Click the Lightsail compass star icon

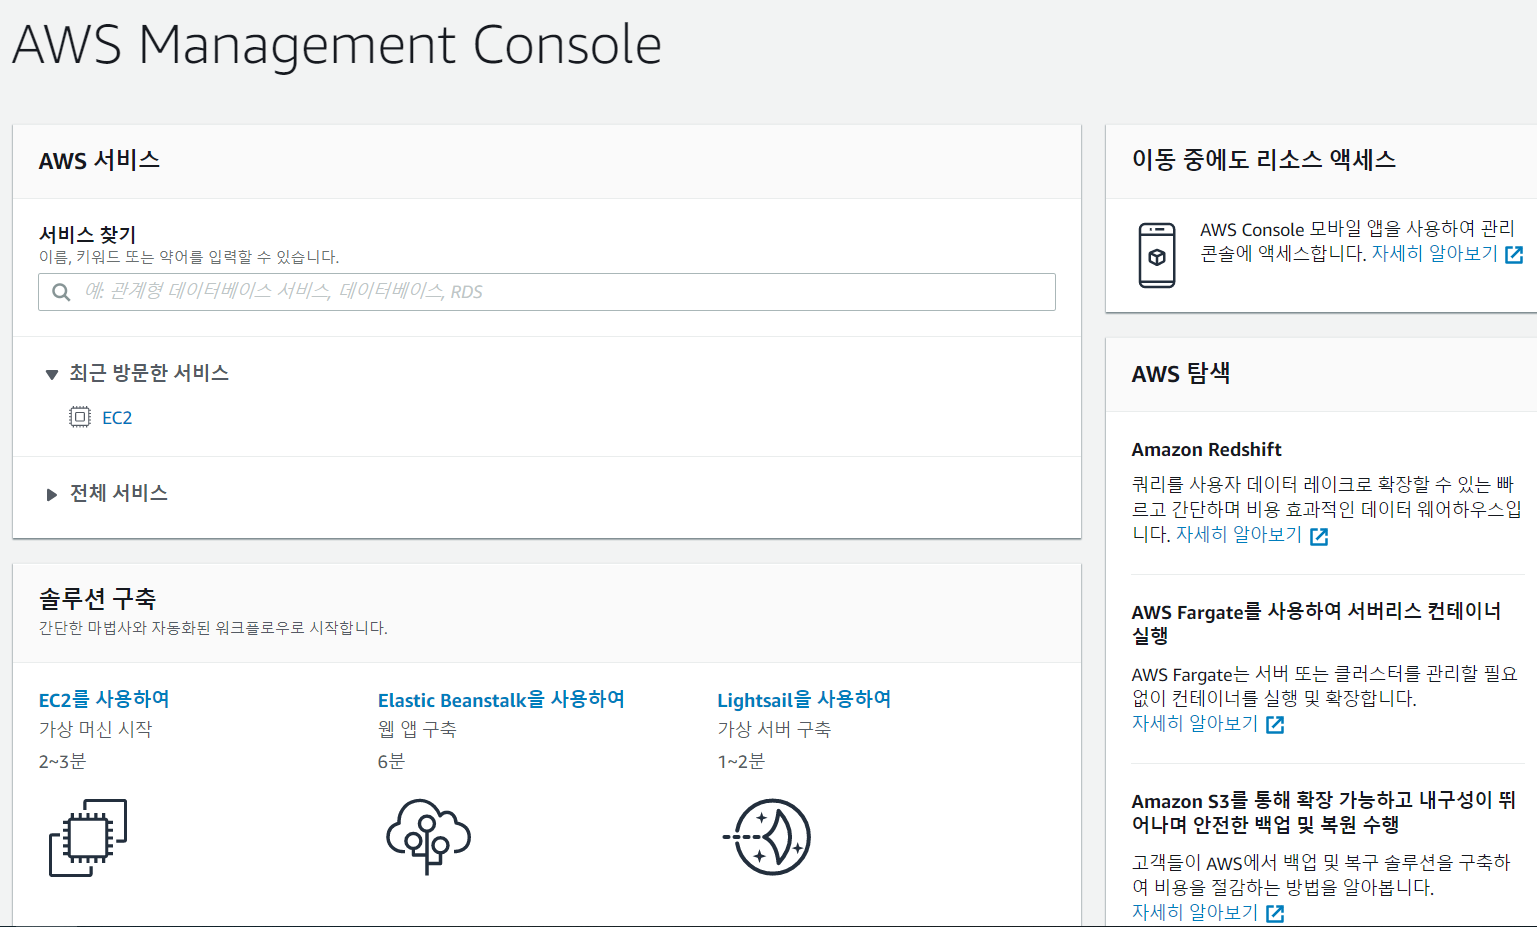[x=767, y=837]
